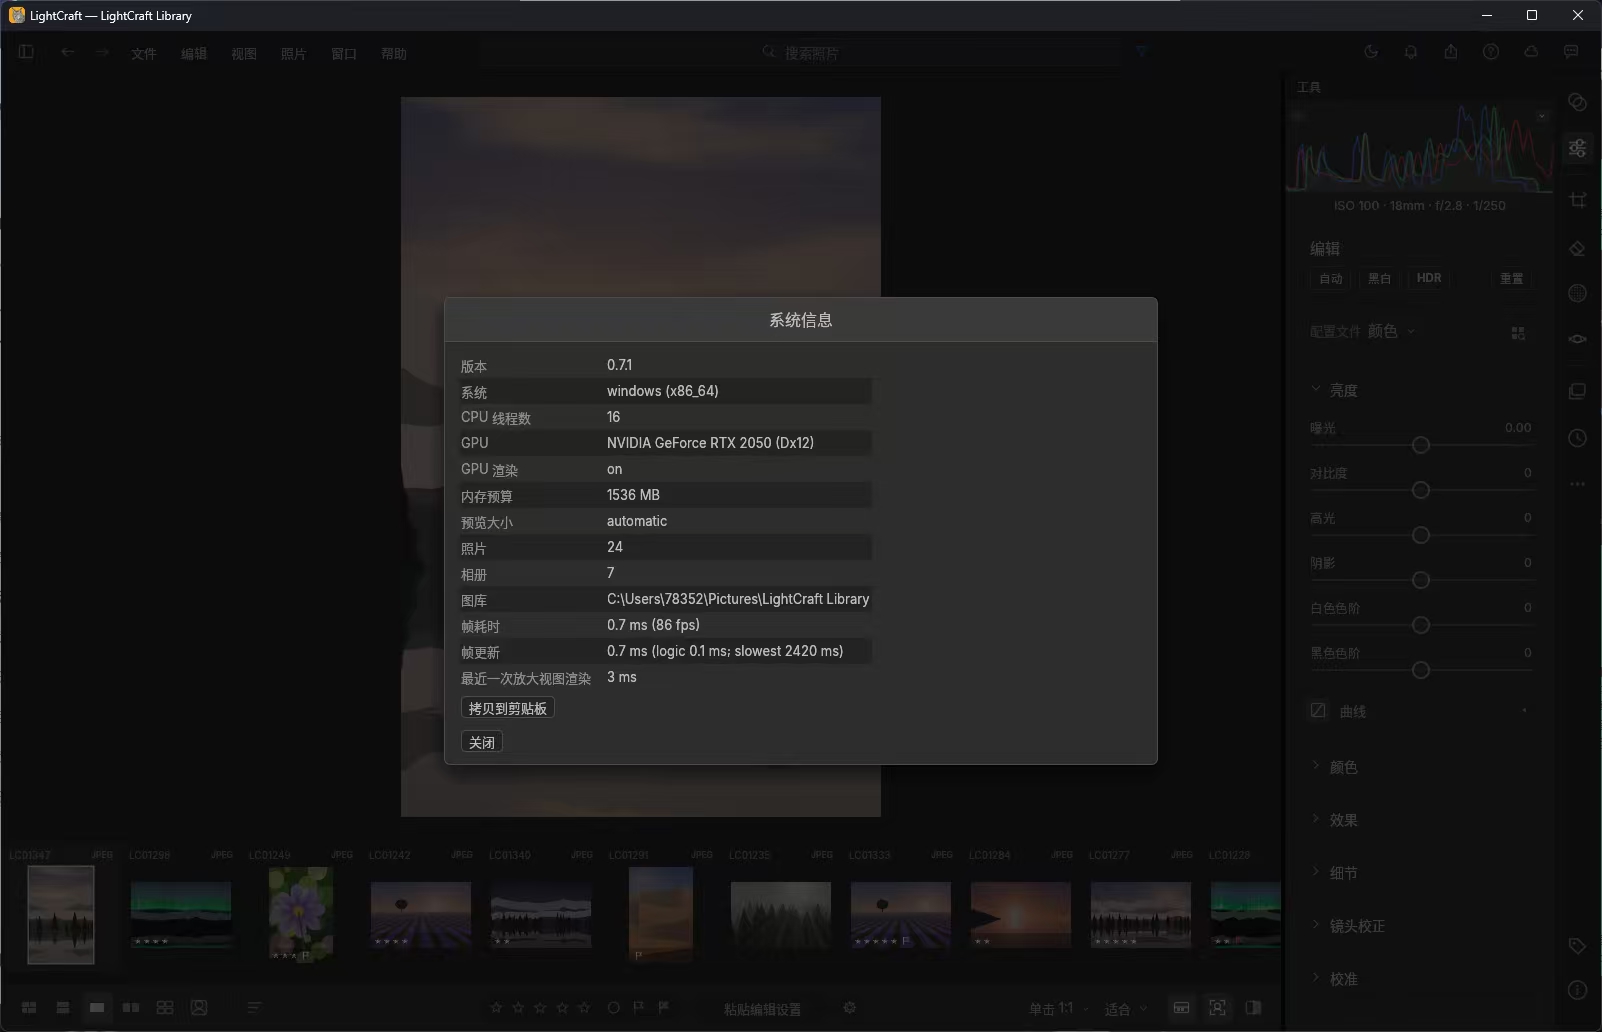Open the keyword tag icon
Viewport: 1602px width, 1032px height.
1577,945
